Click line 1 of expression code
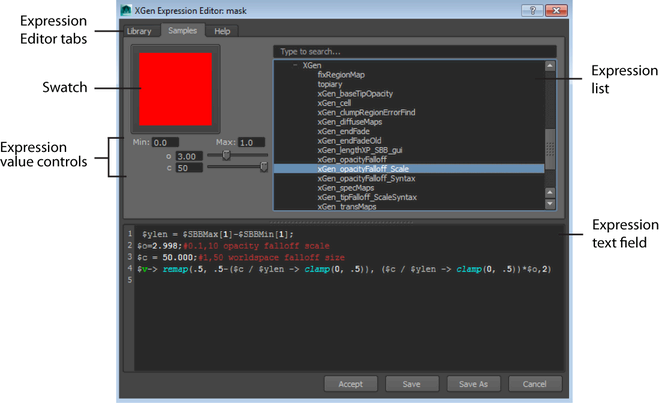Image resolution: width=659 pixels, height=403 pixels. pos(218,234)
